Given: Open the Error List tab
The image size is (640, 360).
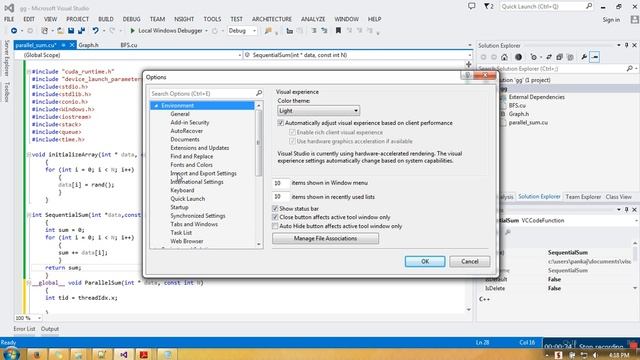Looking at the screenshot, I should (24, 329).
